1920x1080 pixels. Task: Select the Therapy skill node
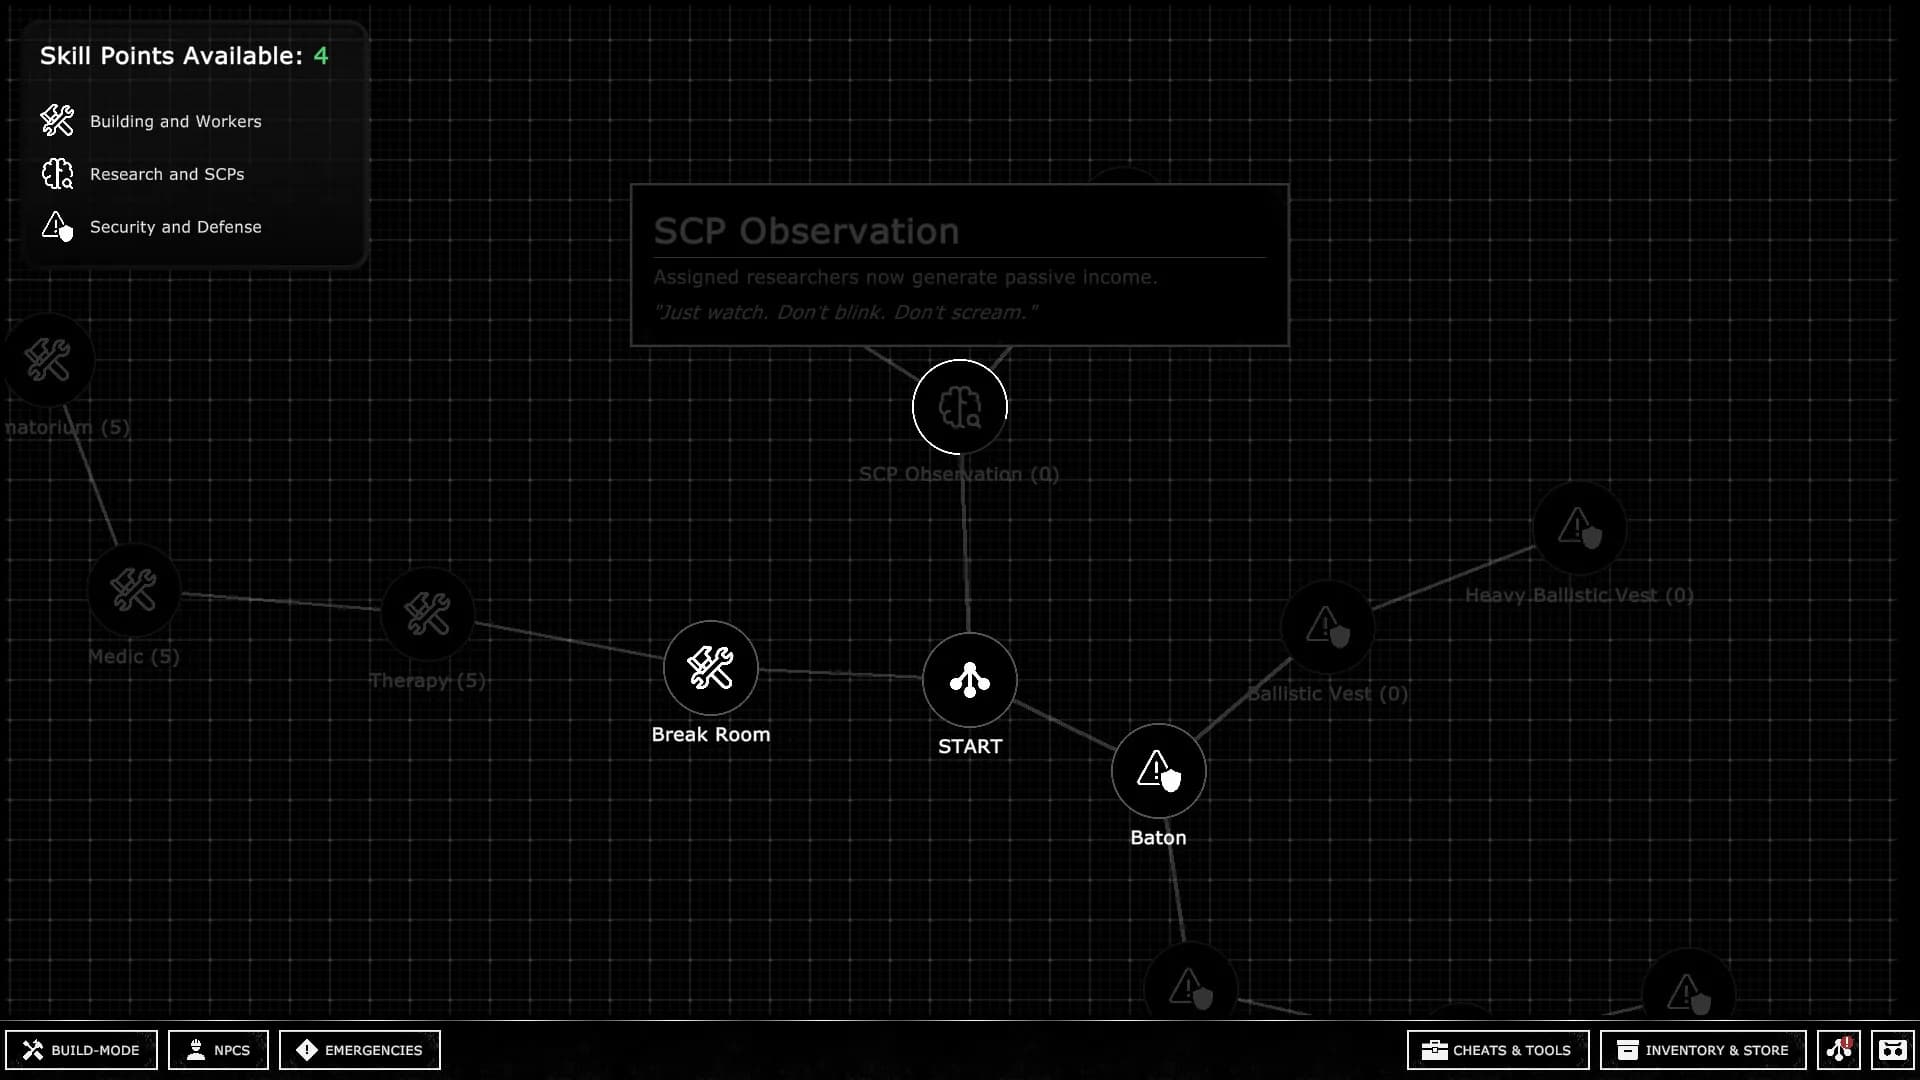point(428,614)
